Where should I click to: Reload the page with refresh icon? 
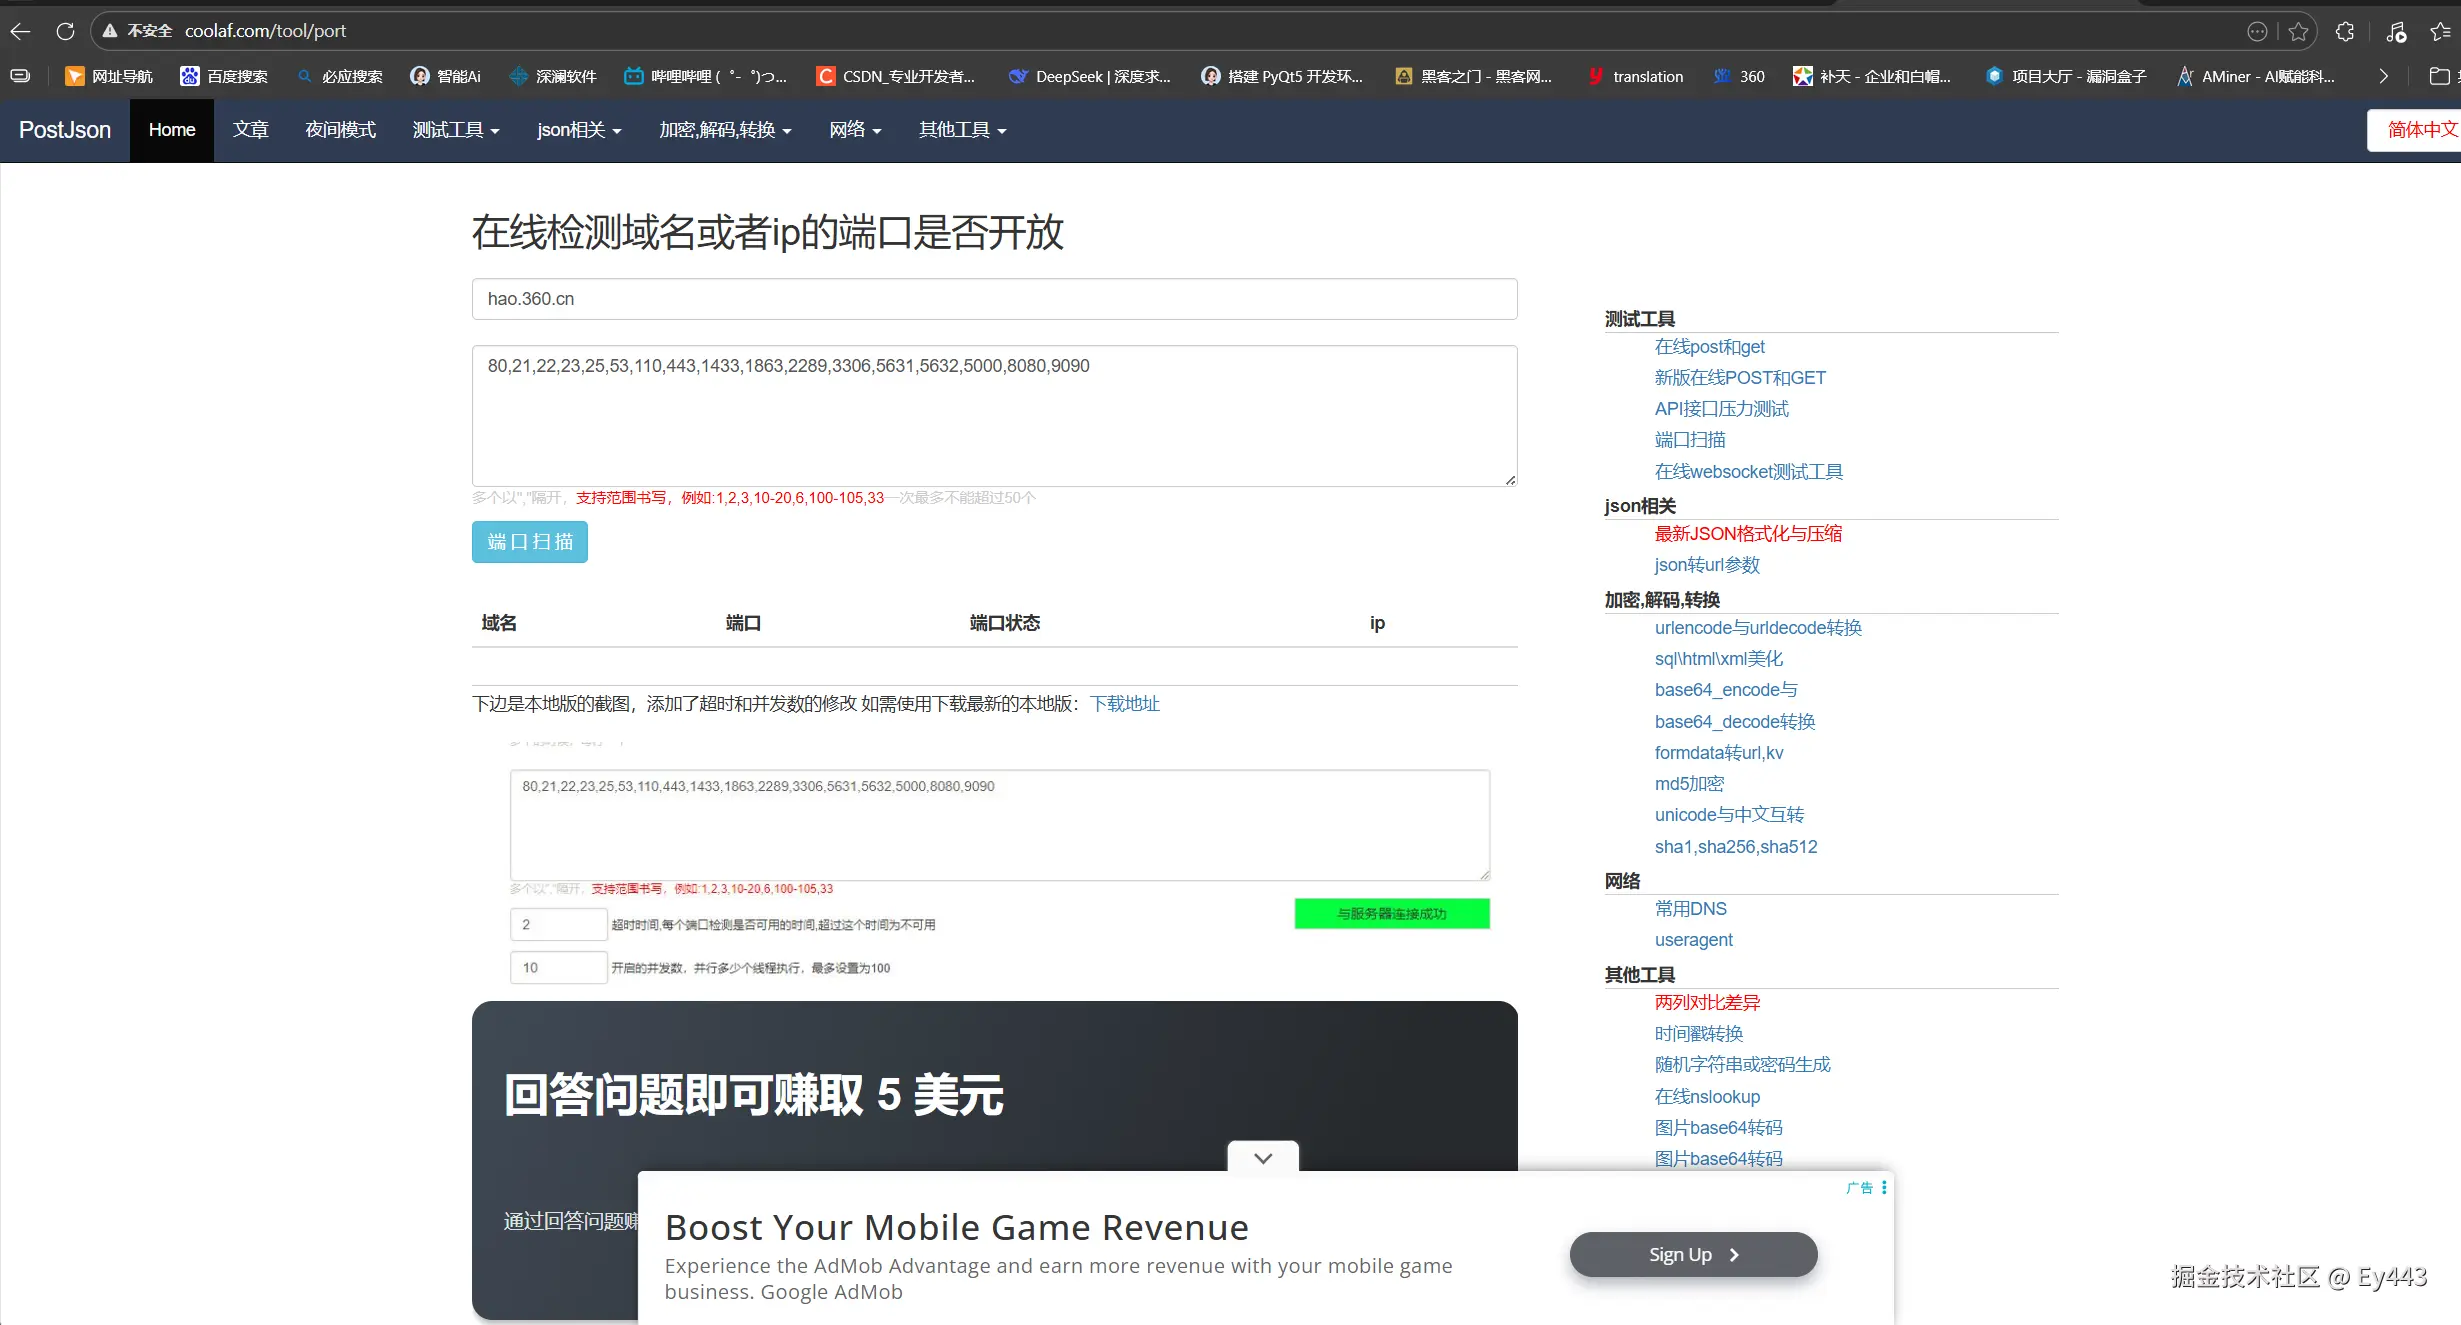point(65,31)
